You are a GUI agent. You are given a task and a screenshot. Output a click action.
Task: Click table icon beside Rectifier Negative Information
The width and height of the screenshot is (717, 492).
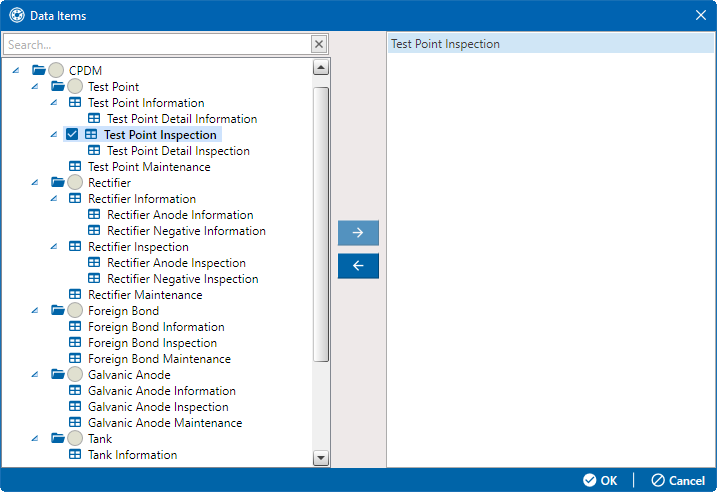pos(94,230)
